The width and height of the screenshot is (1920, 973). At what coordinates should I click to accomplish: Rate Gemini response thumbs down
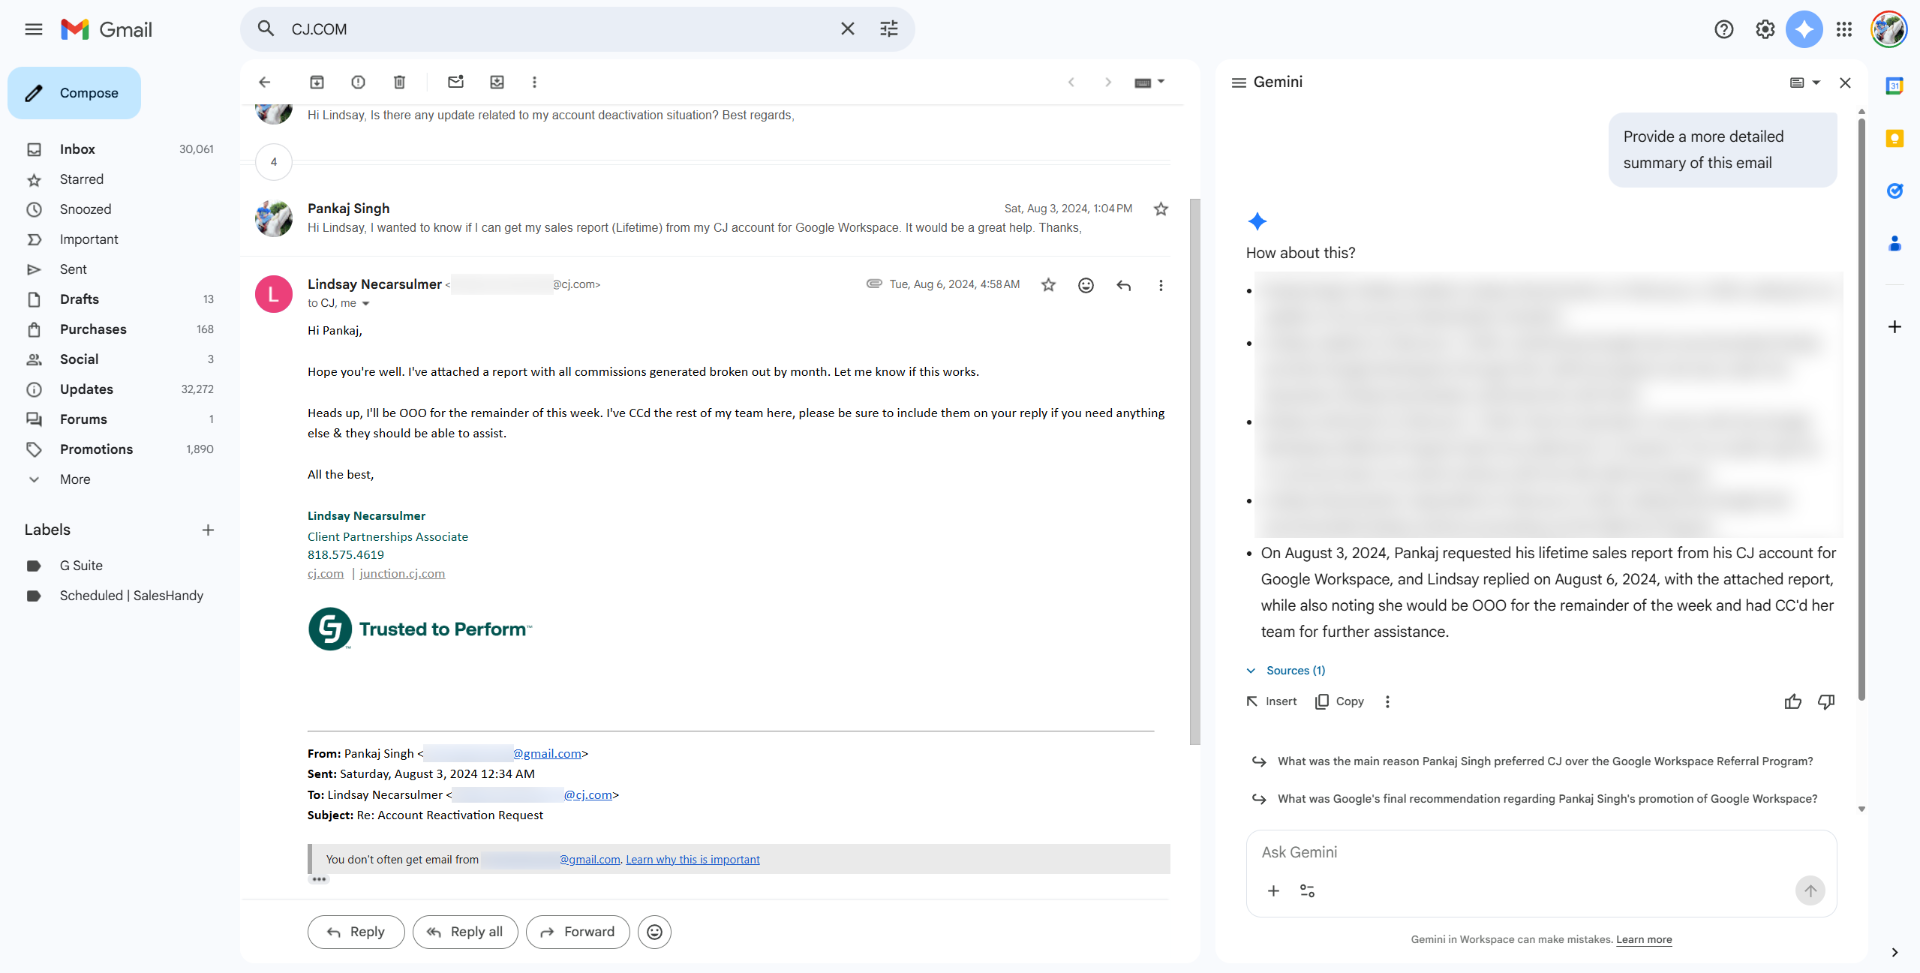pyautogui.click(x=1826, y=702)
